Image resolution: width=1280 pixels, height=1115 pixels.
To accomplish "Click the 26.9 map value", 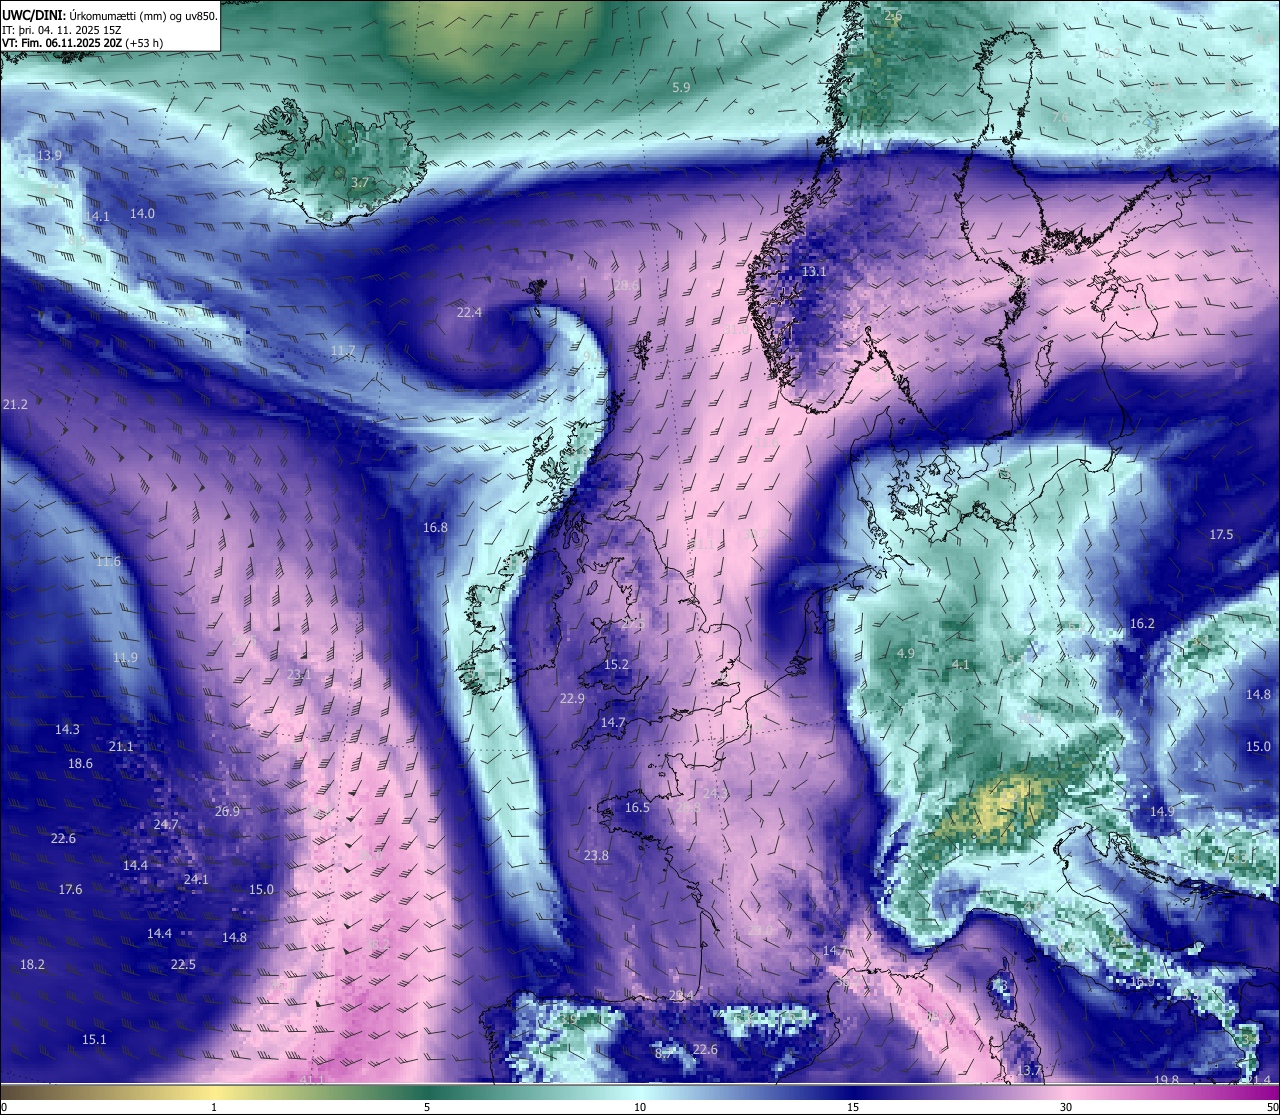I will tap(227, 812).
